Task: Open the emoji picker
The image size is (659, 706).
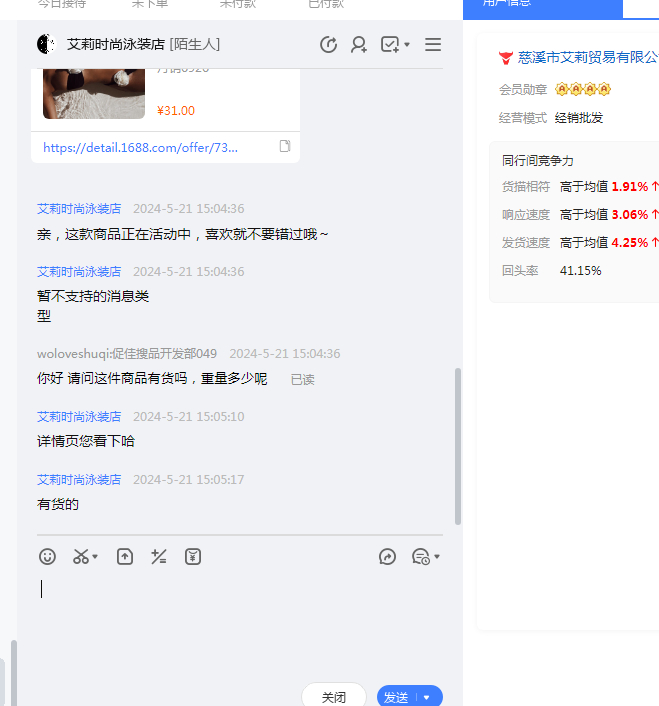Action: tap(47, 557)
